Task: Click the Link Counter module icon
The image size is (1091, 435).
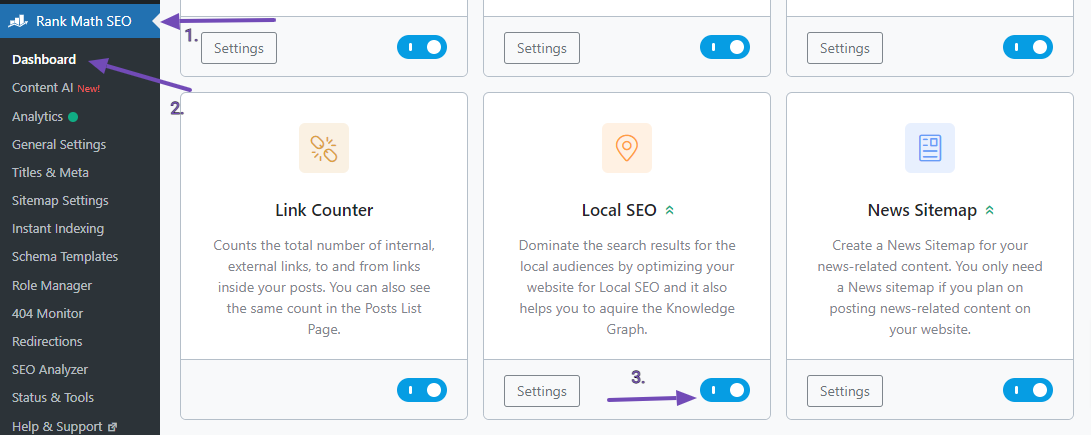Action: [x=324, y=148]
